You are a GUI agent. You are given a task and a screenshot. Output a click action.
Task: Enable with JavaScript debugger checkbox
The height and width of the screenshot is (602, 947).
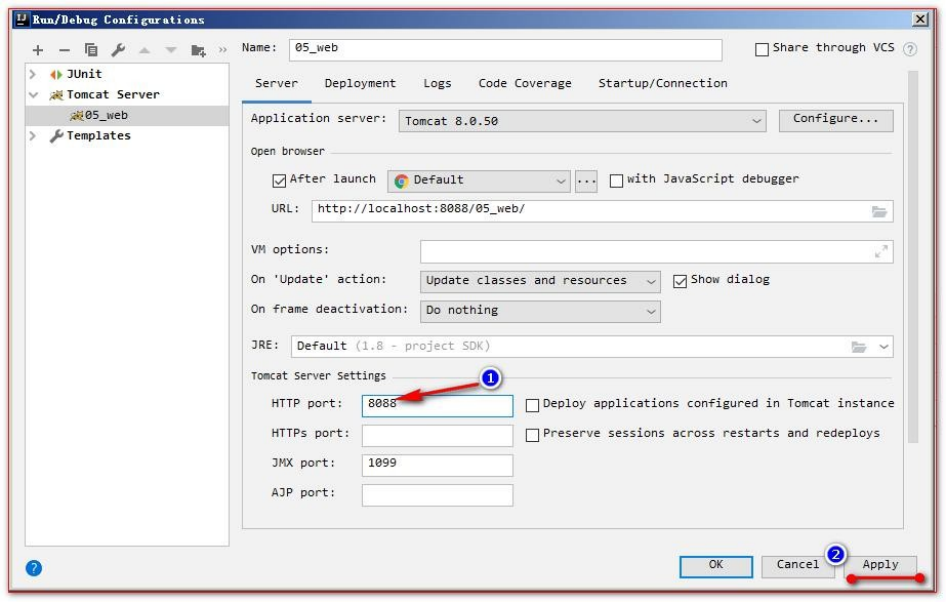(x=616, y=180)
